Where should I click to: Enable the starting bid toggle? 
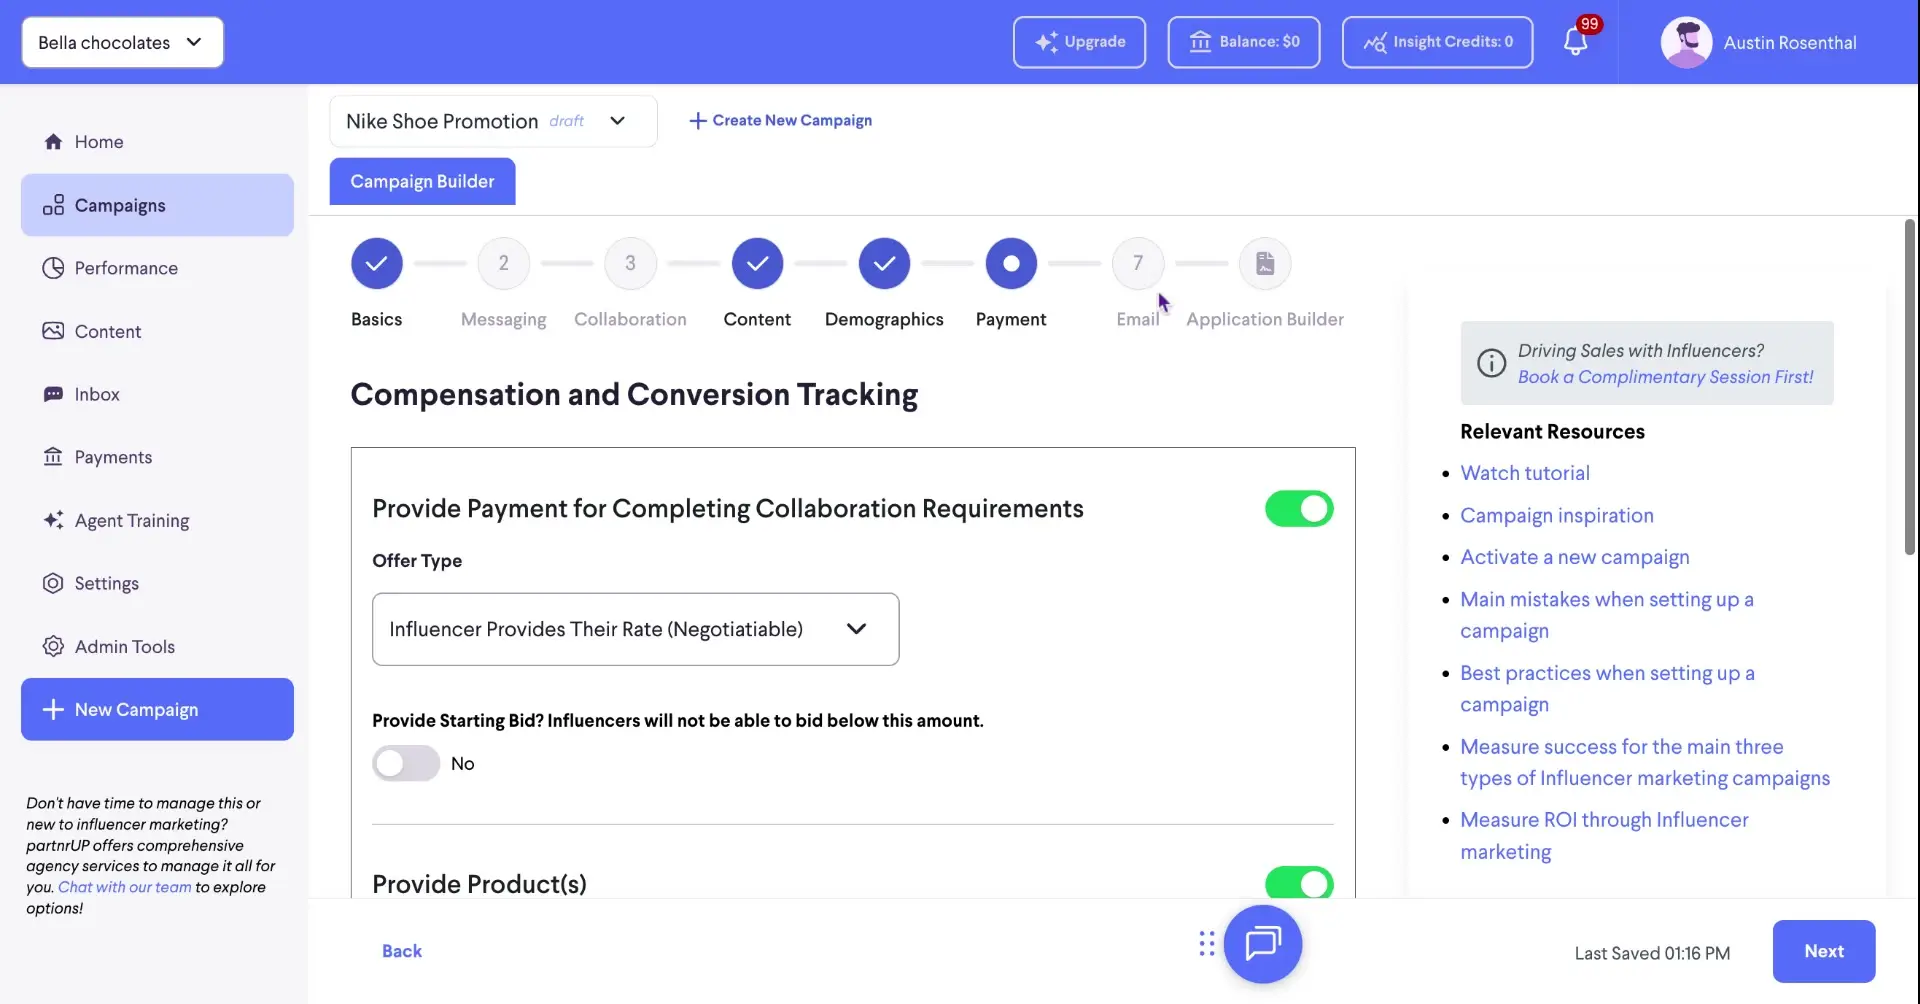(404, 763)
